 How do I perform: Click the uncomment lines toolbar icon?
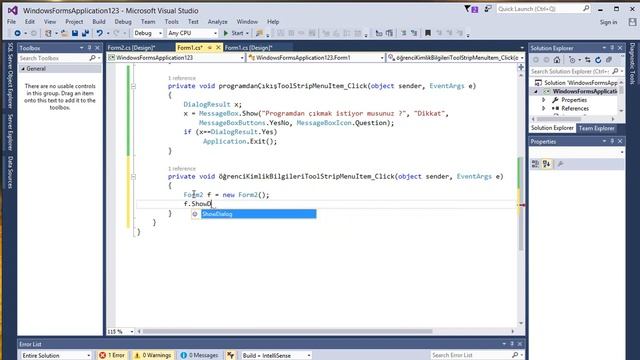click(x=414, y=33)
